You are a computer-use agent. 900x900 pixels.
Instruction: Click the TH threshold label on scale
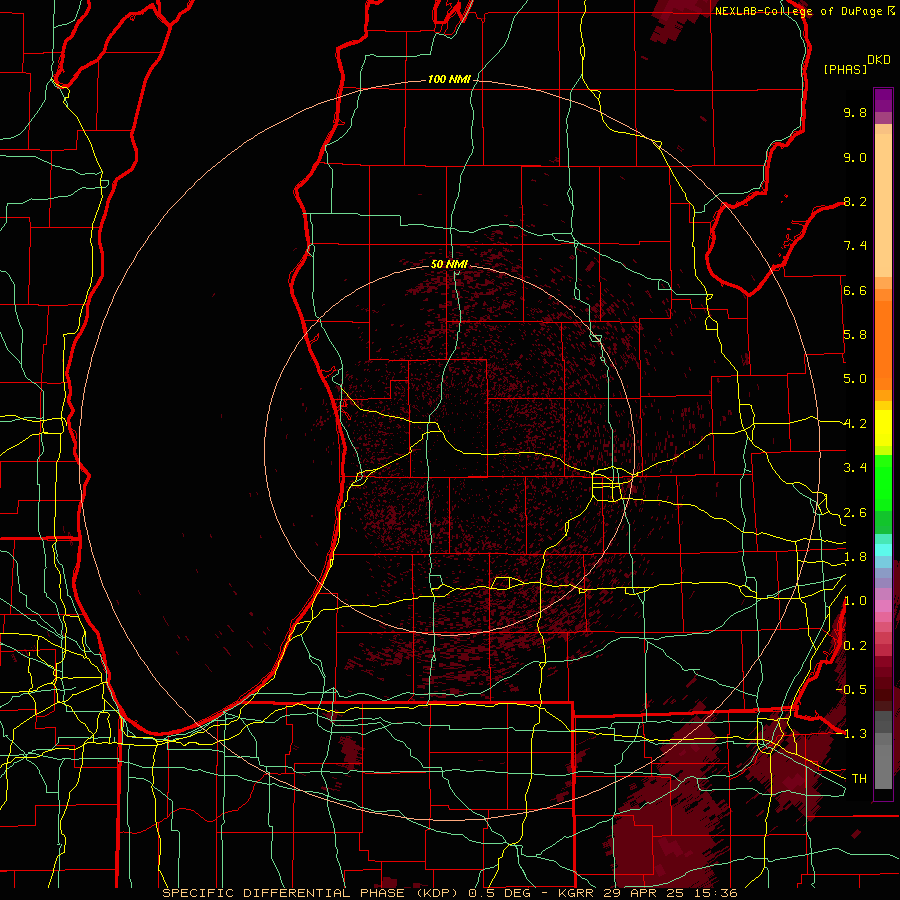[859, 779]
